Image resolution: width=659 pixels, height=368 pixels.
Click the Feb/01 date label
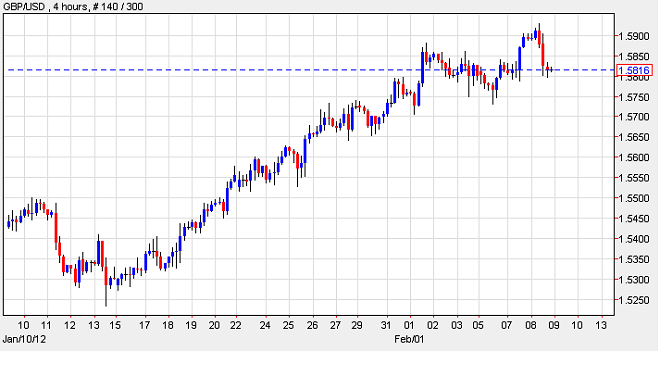pos(409,339)
